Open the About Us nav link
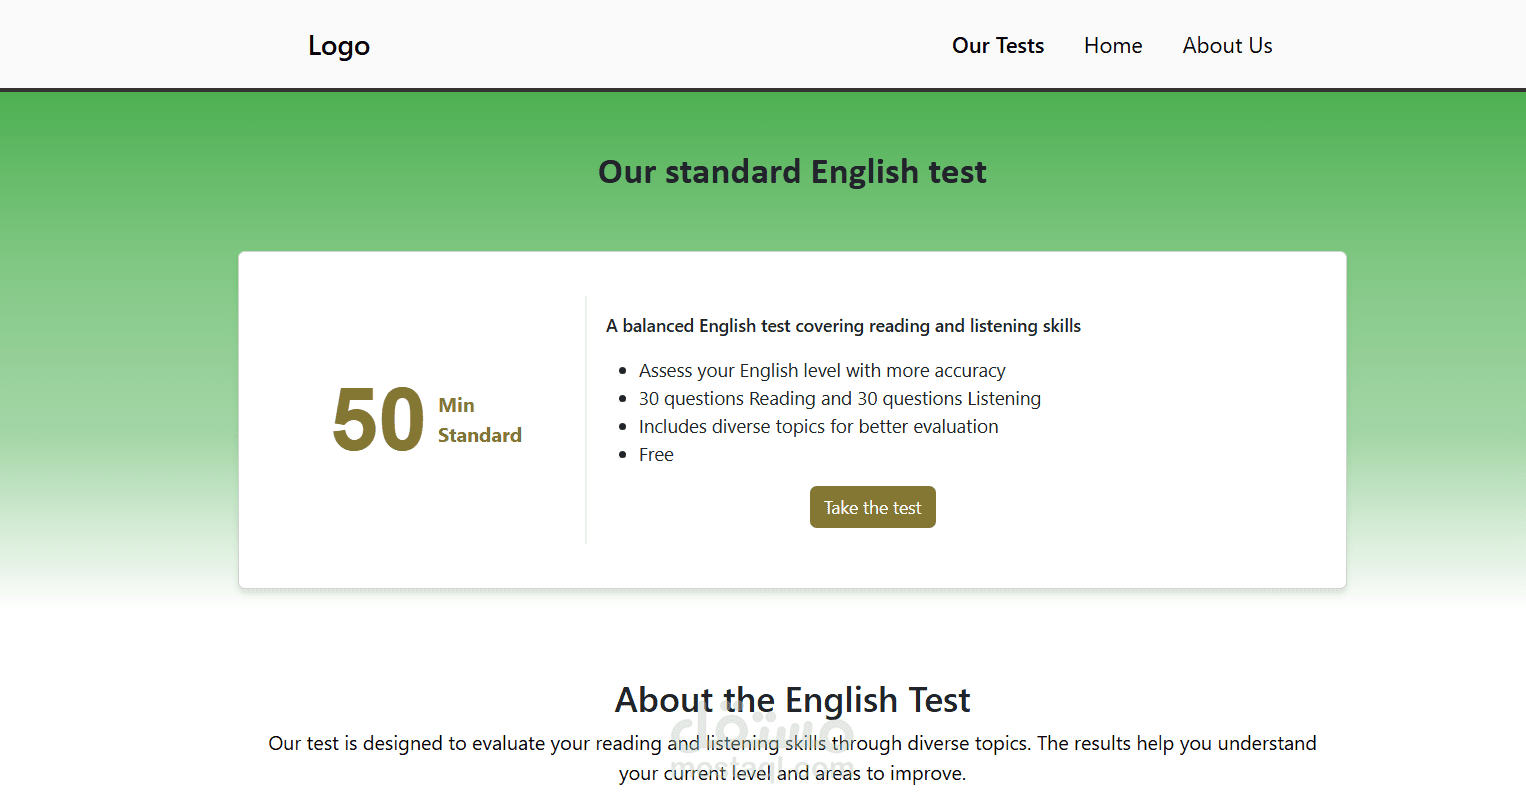 pyautogui.click(x=1227, y=46)
